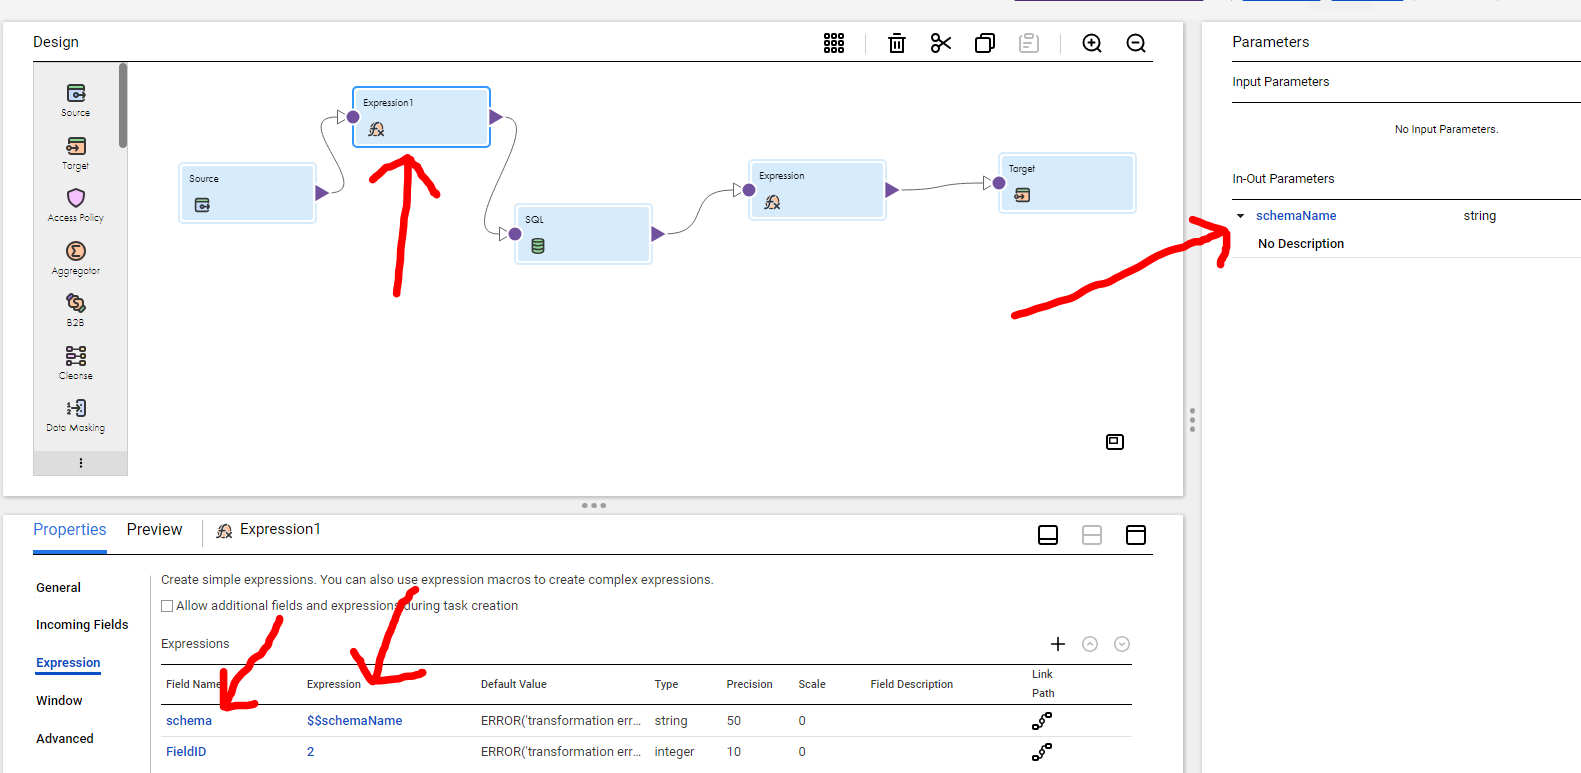Select the SQL node on the canvas

[x=583, y=234]
